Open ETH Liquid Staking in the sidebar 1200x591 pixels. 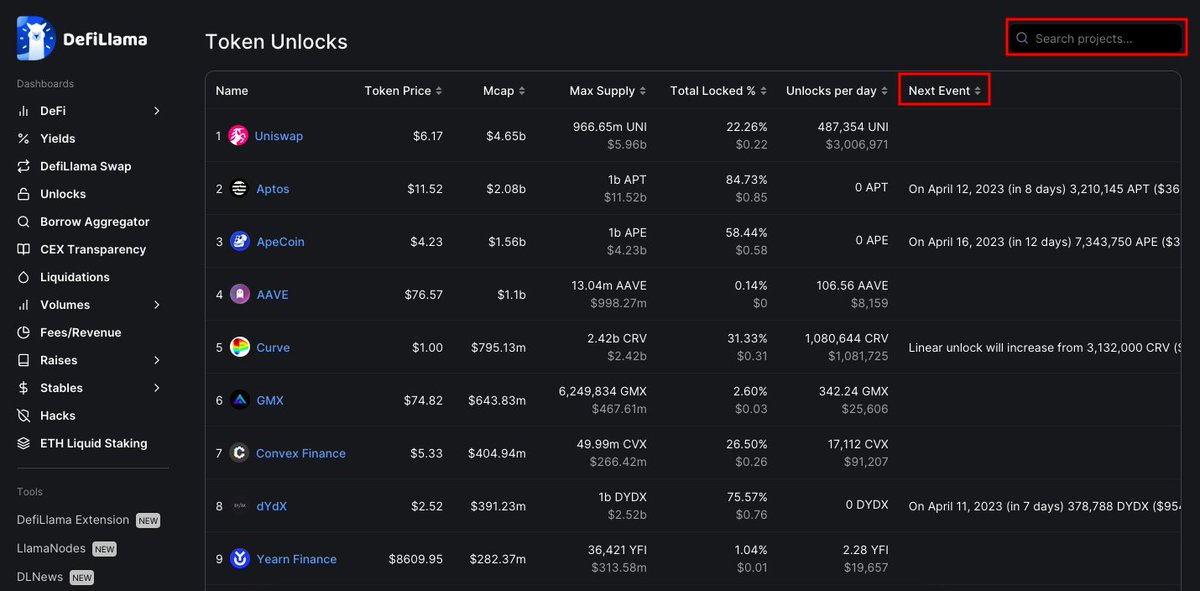94,443
